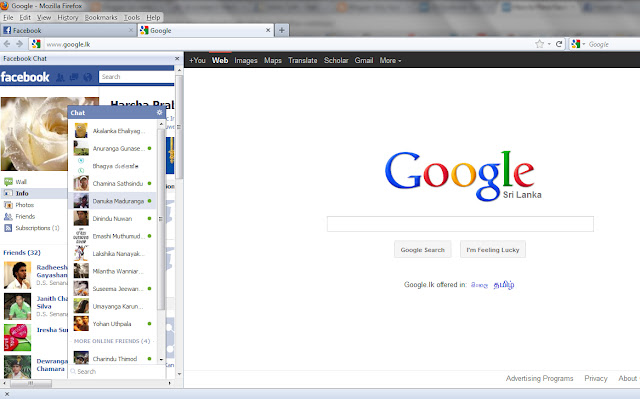Viewport: 640px width, 399px height.
Task: Open the History menu
Action: pyautogui.click(x=68, y=18)
